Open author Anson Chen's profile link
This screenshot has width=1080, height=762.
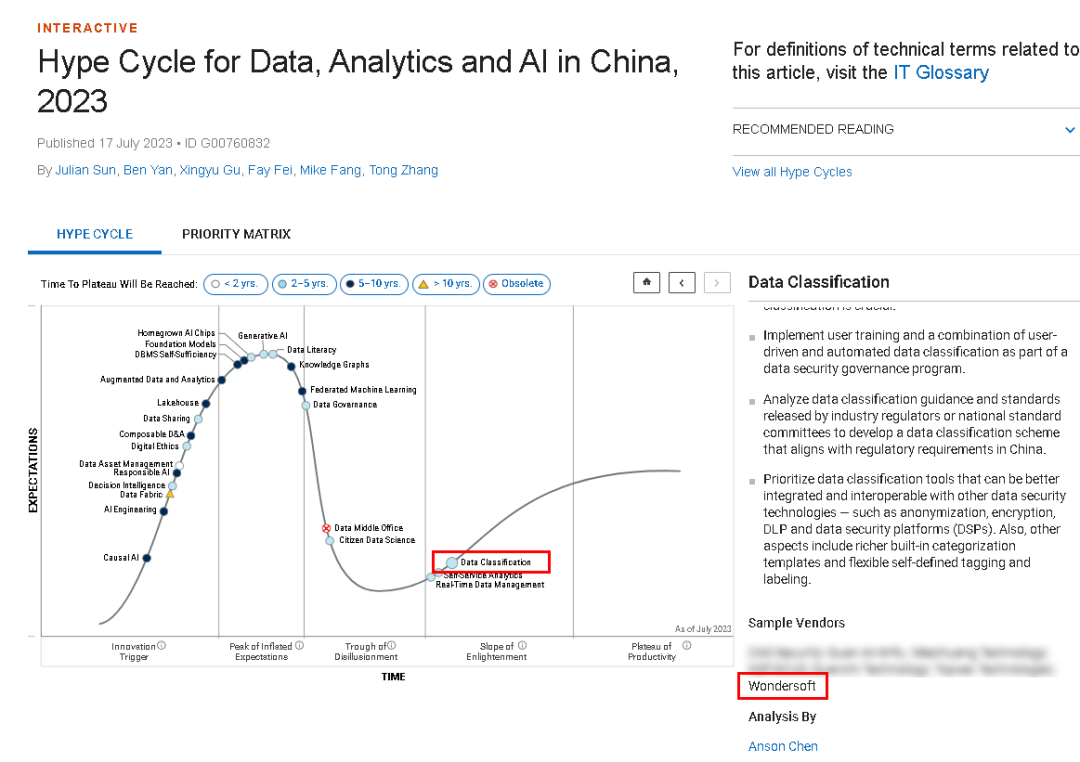pos(783,746)
